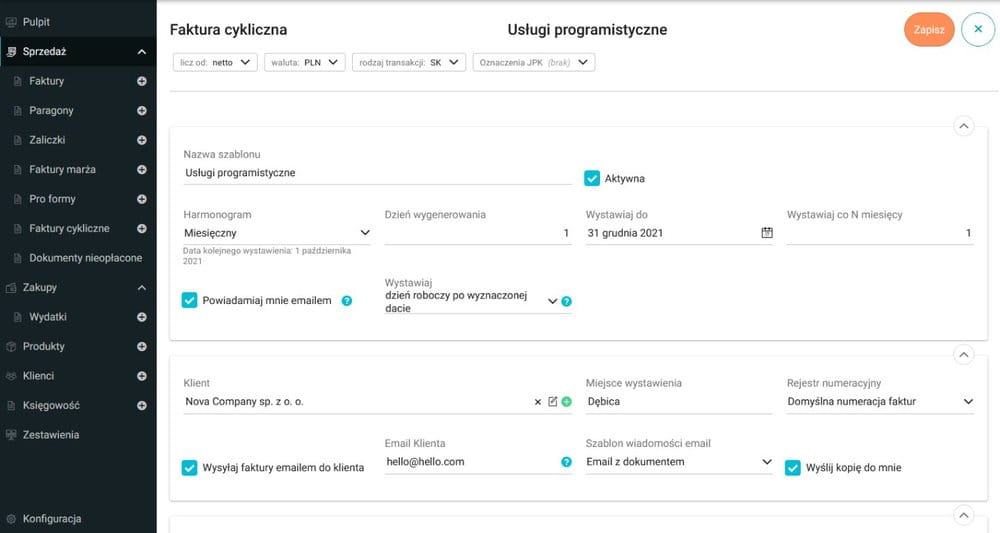The width and height of the screenshot is (1000, 533).
Task: Toggle Powiadamiaj mnie emailem checkbox
Action: pos(190,300)
